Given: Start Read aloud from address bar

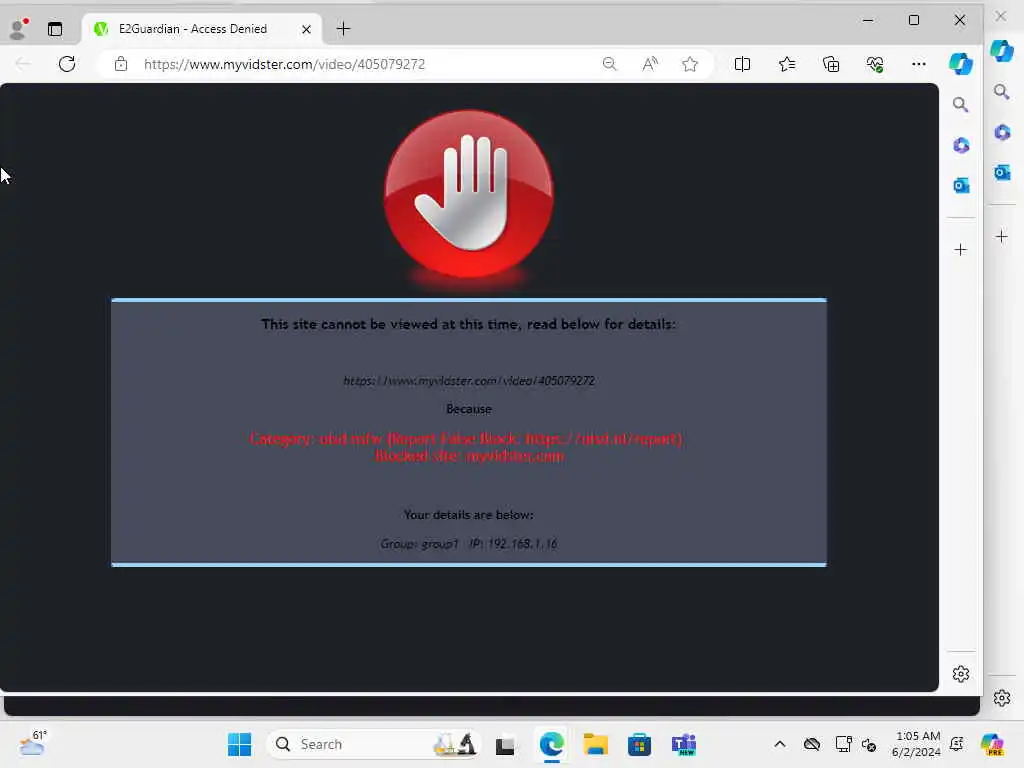Looking at the screenshot, I should (650, 64).
